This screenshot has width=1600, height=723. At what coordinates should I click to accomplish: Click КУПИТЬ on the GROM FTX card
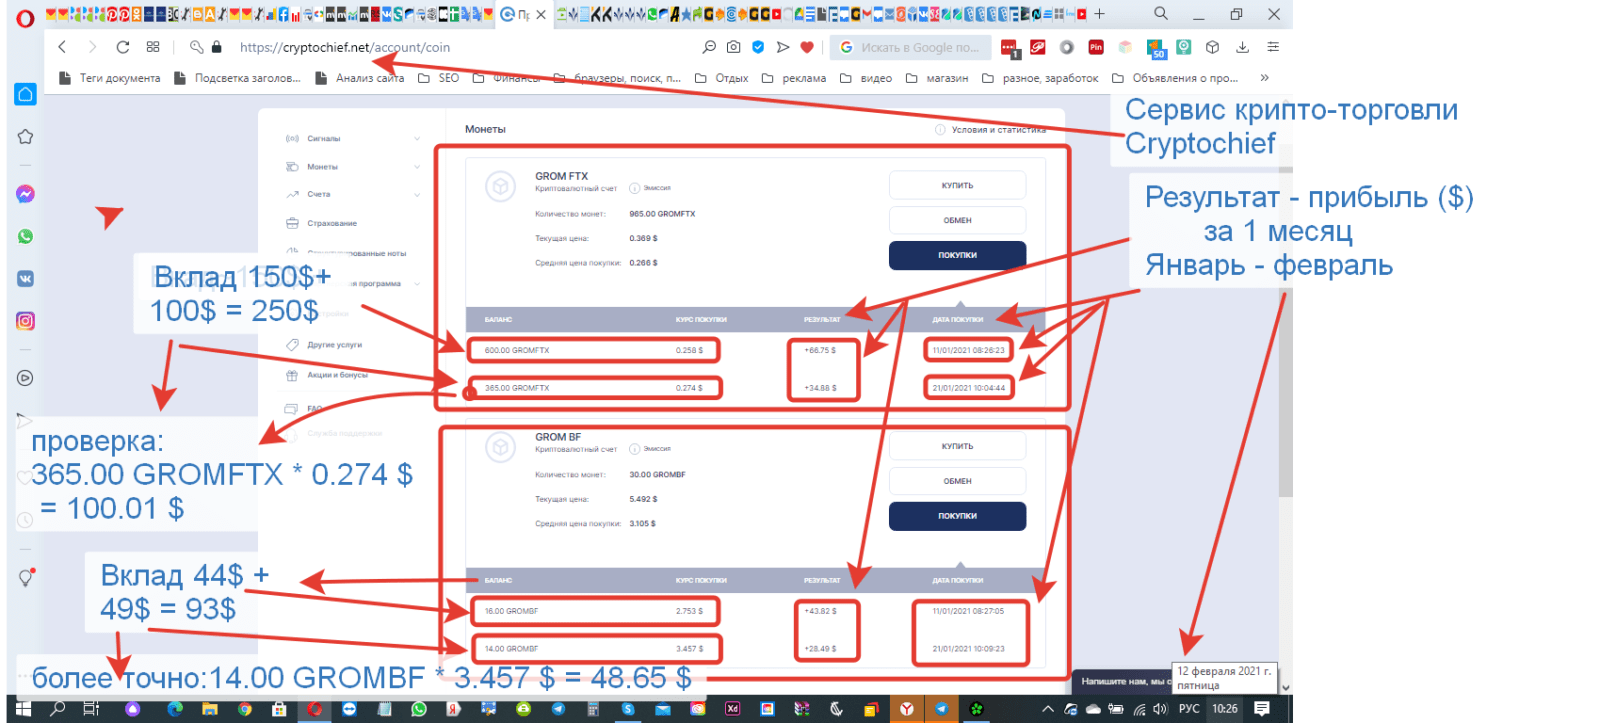pyautogui.click(x=957, y=185)
